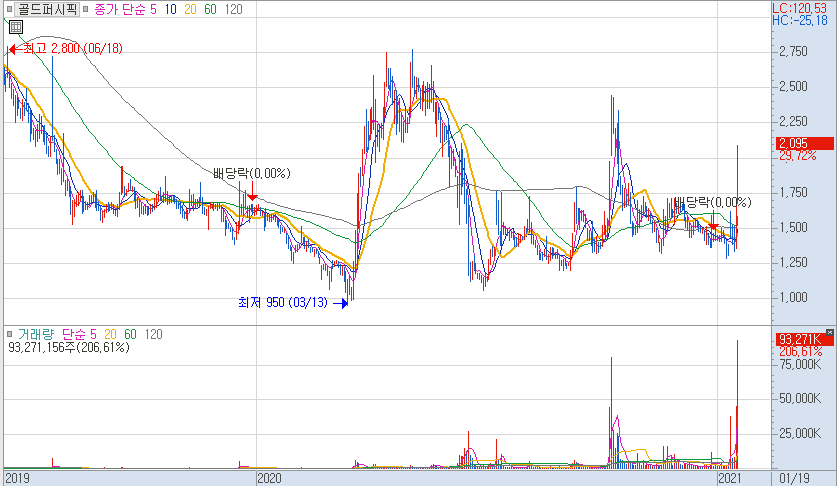837x486 pixels.
Task: Click the volume MA 20 legend value
Action: (x=110, y=334)
